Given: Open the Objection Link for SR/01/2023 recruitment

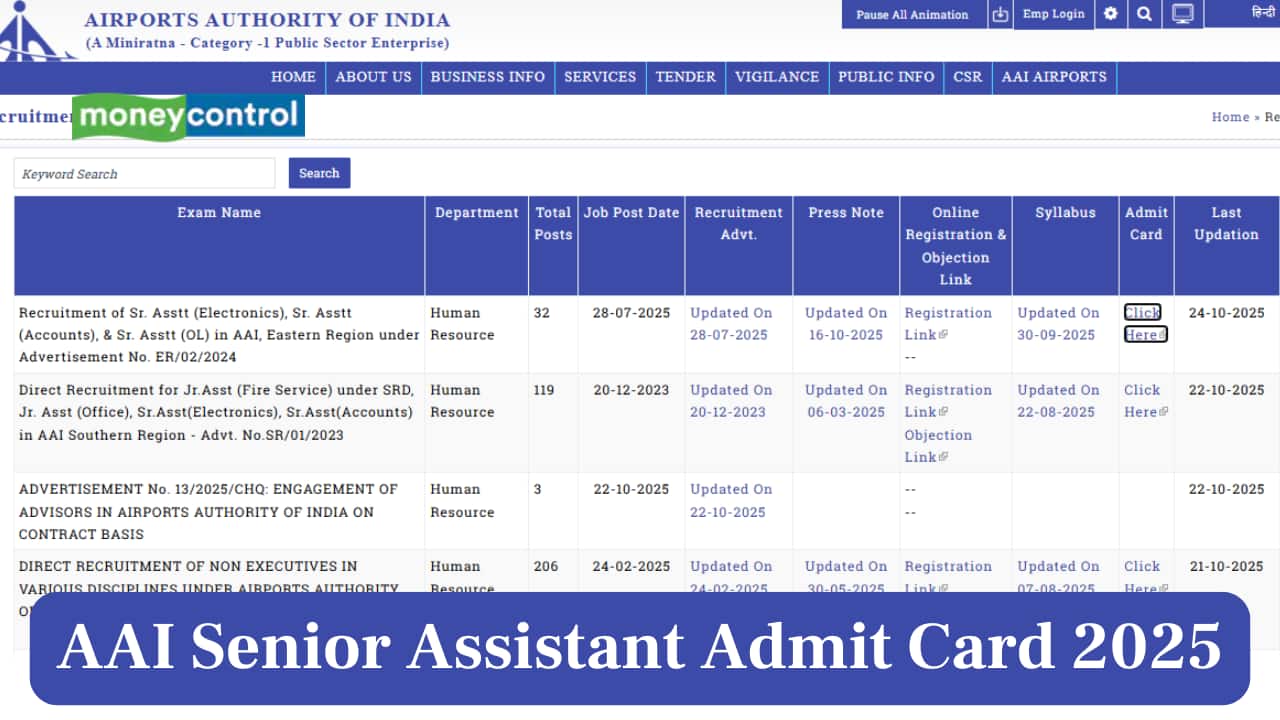Looking at the screenshot, I should (x=938, y=446).
